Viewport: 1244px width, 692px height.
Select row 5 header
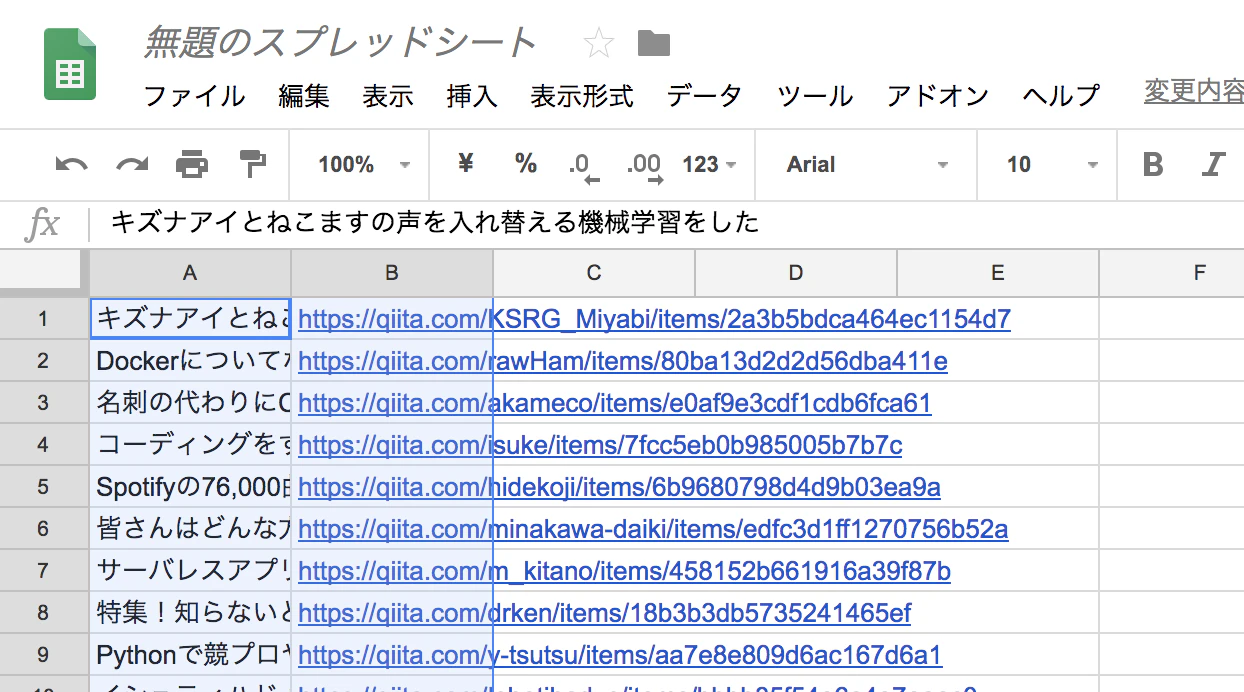(44, 487)
